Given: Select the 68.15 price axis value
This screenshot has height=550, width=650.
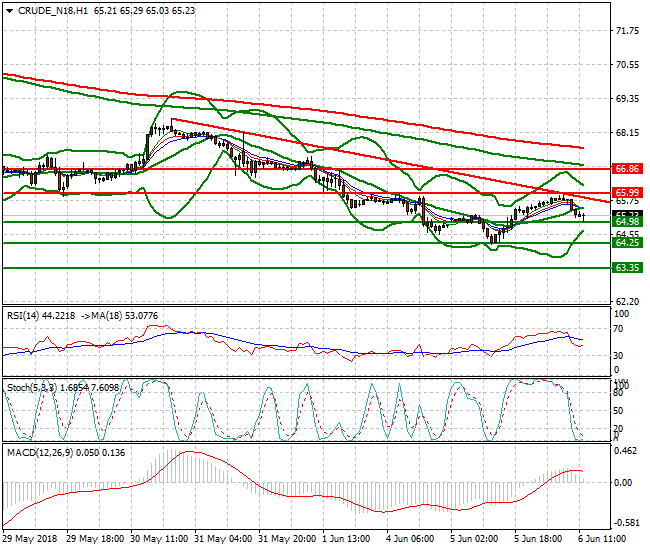Looking at the screenshot, I should pos(627,133).
